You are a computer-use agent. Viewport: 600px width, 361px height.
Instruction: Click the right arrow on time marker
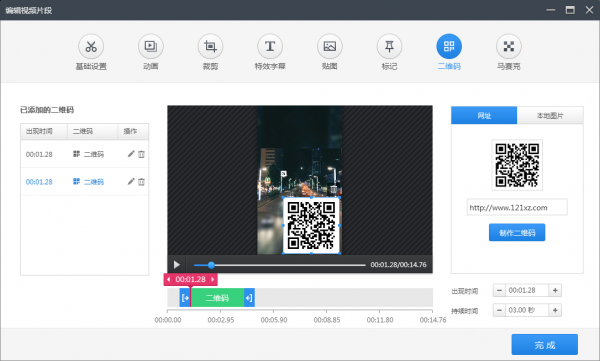(213, 279)
